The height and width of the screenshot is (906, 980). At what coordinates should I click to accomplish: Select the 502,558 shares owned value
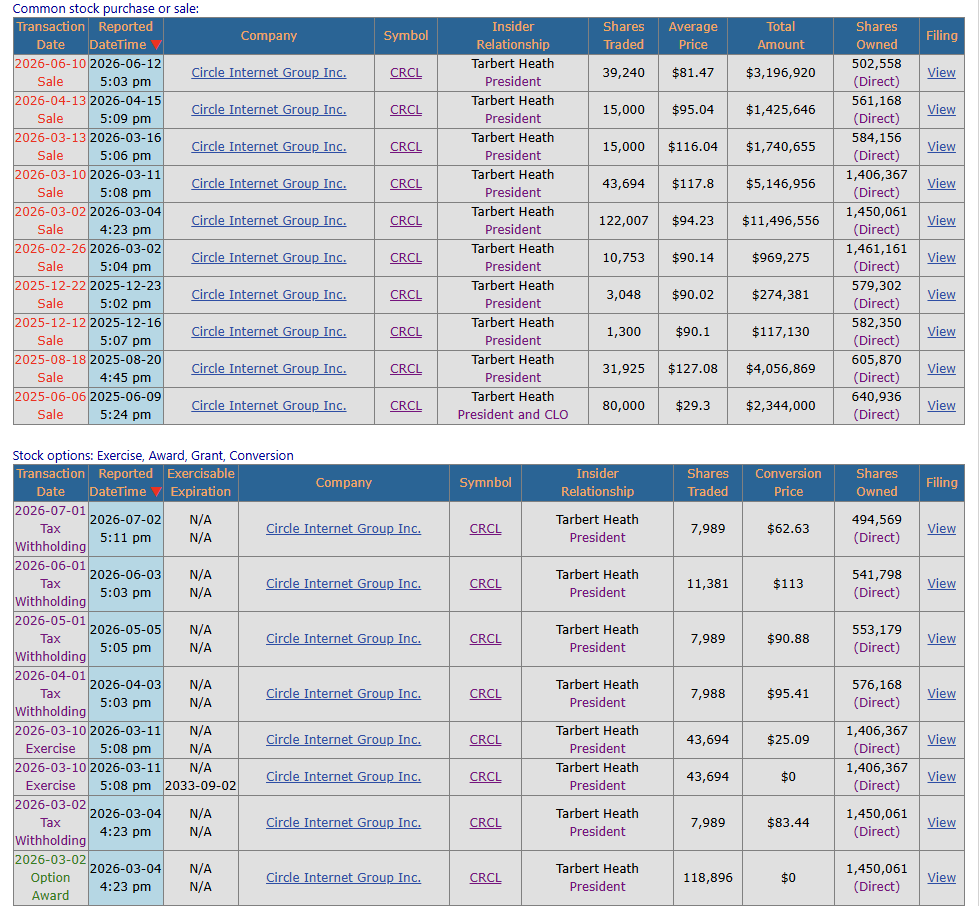(x=877, y=64)
